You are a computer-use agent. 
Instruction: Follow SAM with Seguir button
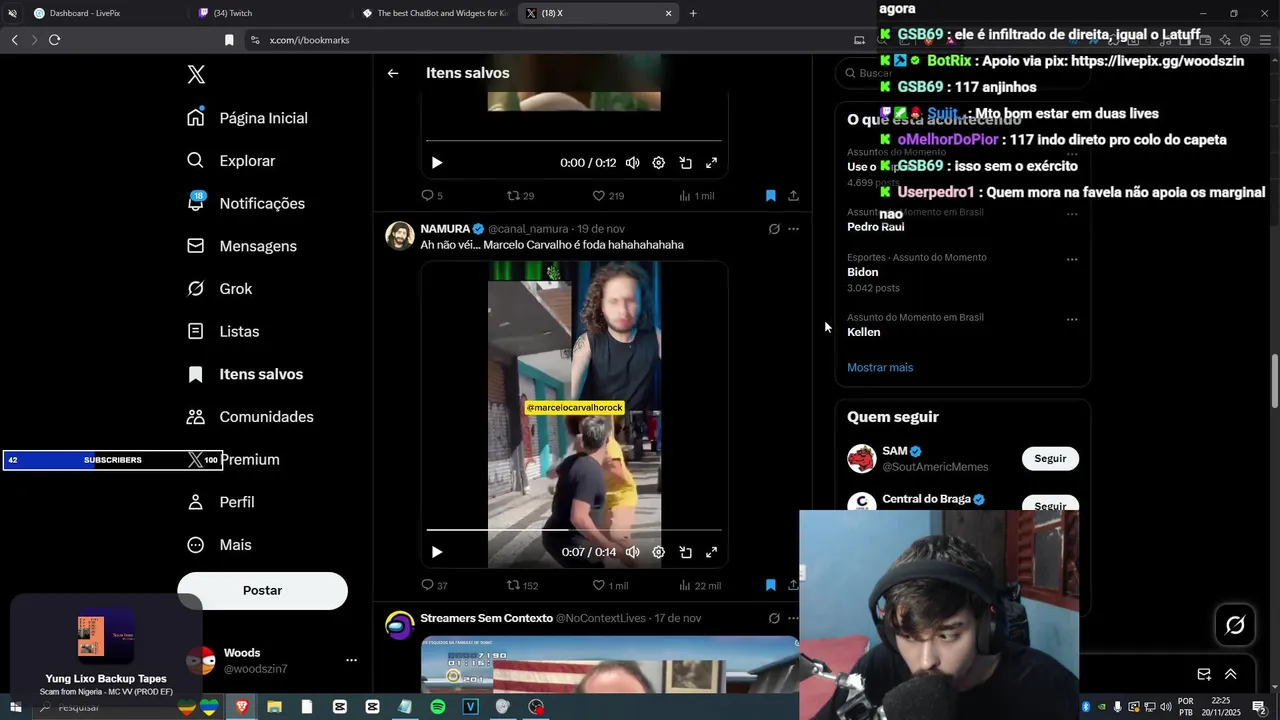(x=1050, y=458)
